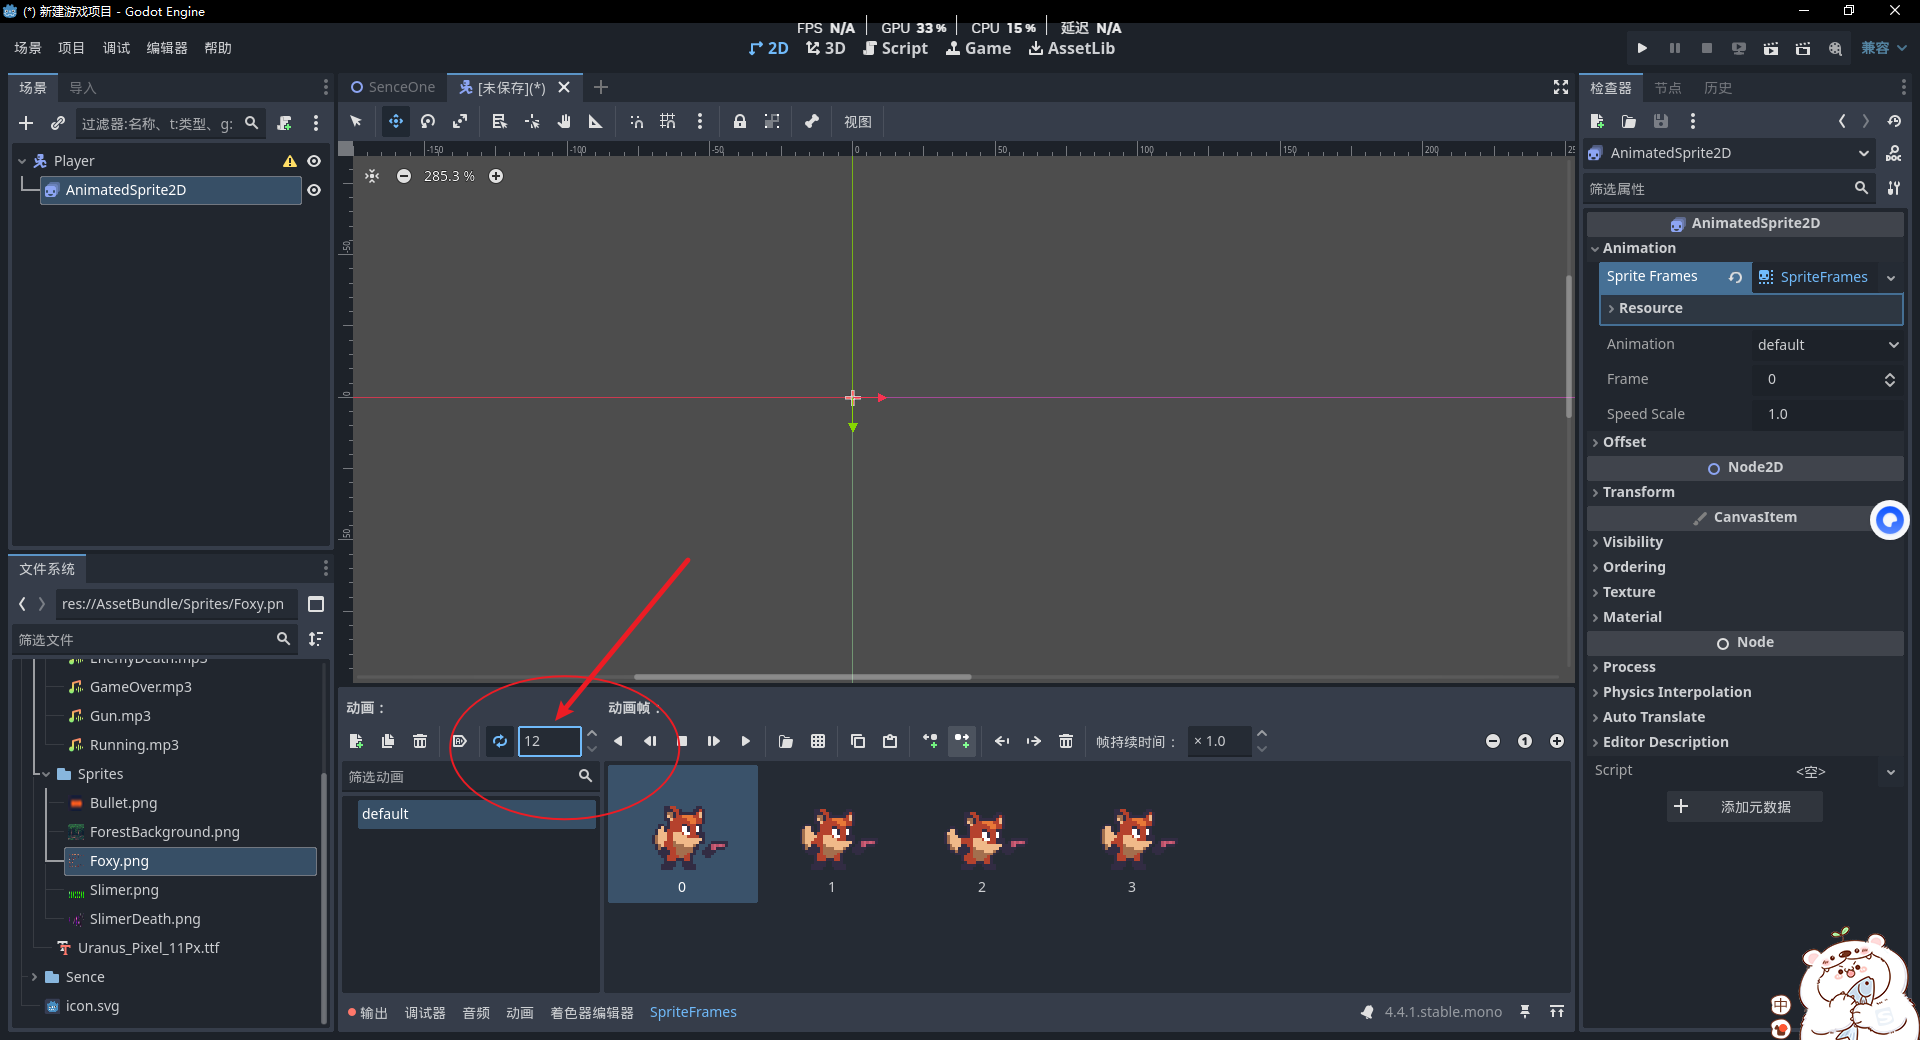Image resolution: width=1920 pixels, height=1040 pixels.
Task: Lock the selected node with padlock icon
Action: coord(739,121)
